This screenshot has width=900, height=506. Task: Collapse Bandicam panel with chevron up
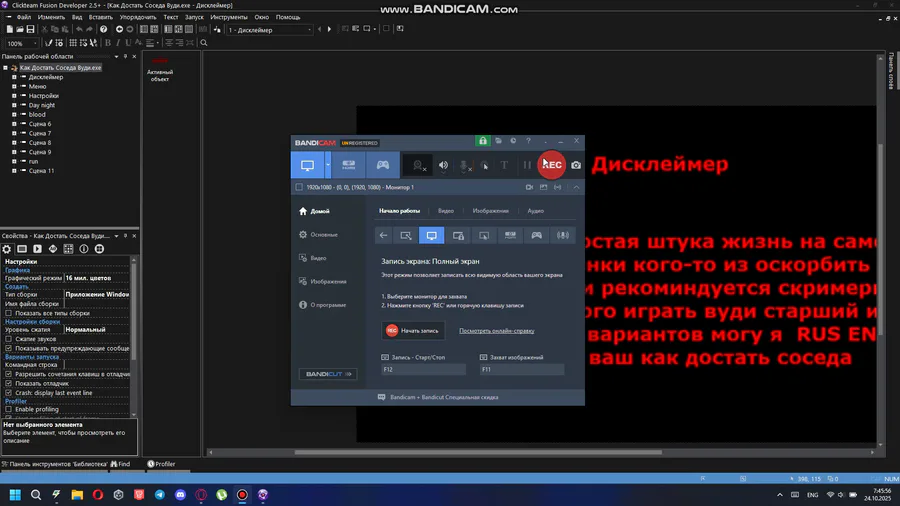click(576, 187)
